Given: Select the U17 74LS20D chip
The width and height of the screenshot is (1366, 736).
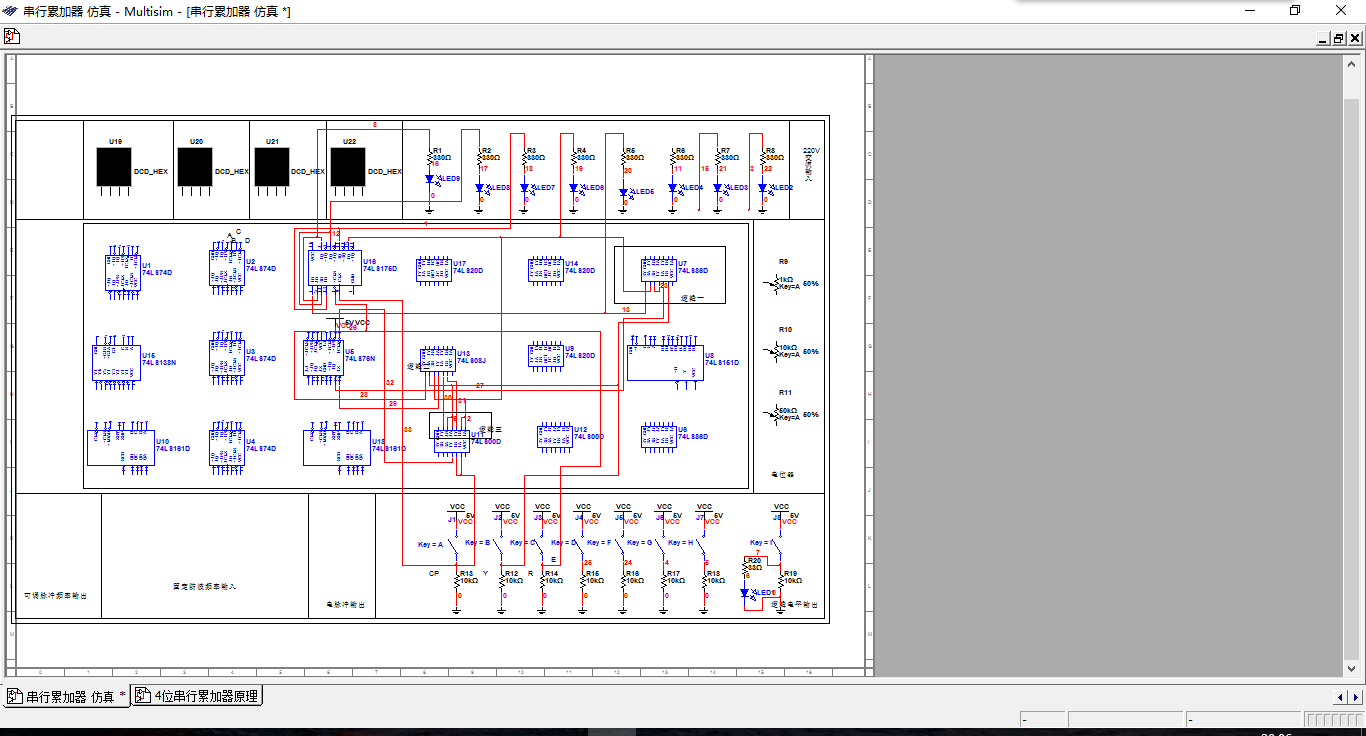Looking at the screenshot, I should pos(434,270).
